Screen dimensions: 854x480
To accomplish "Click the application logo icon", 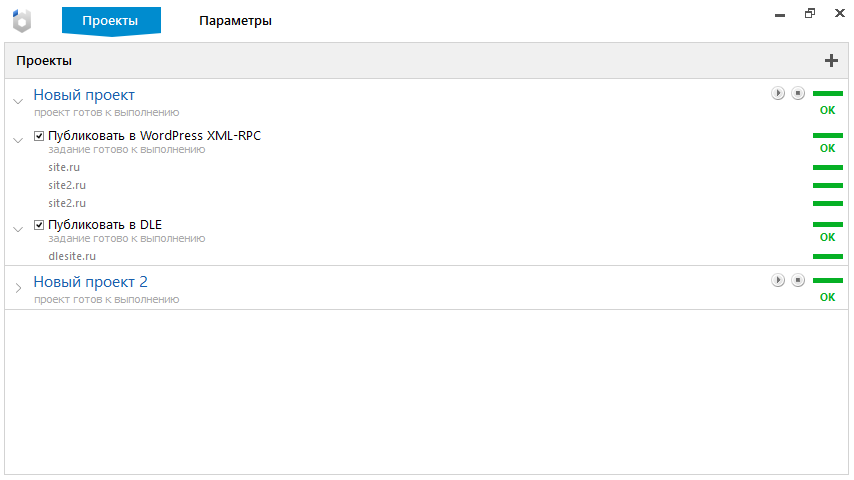I will pyautogui.click(x=22, y=21).
